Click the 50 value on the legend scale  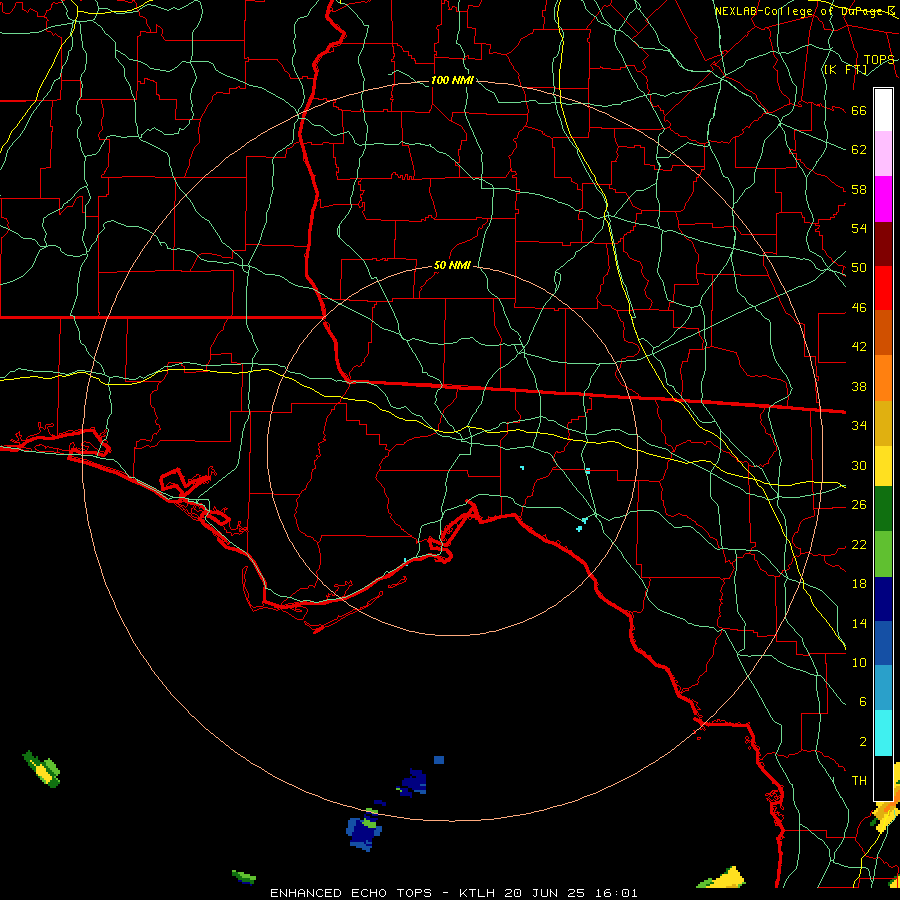[859, 268]
